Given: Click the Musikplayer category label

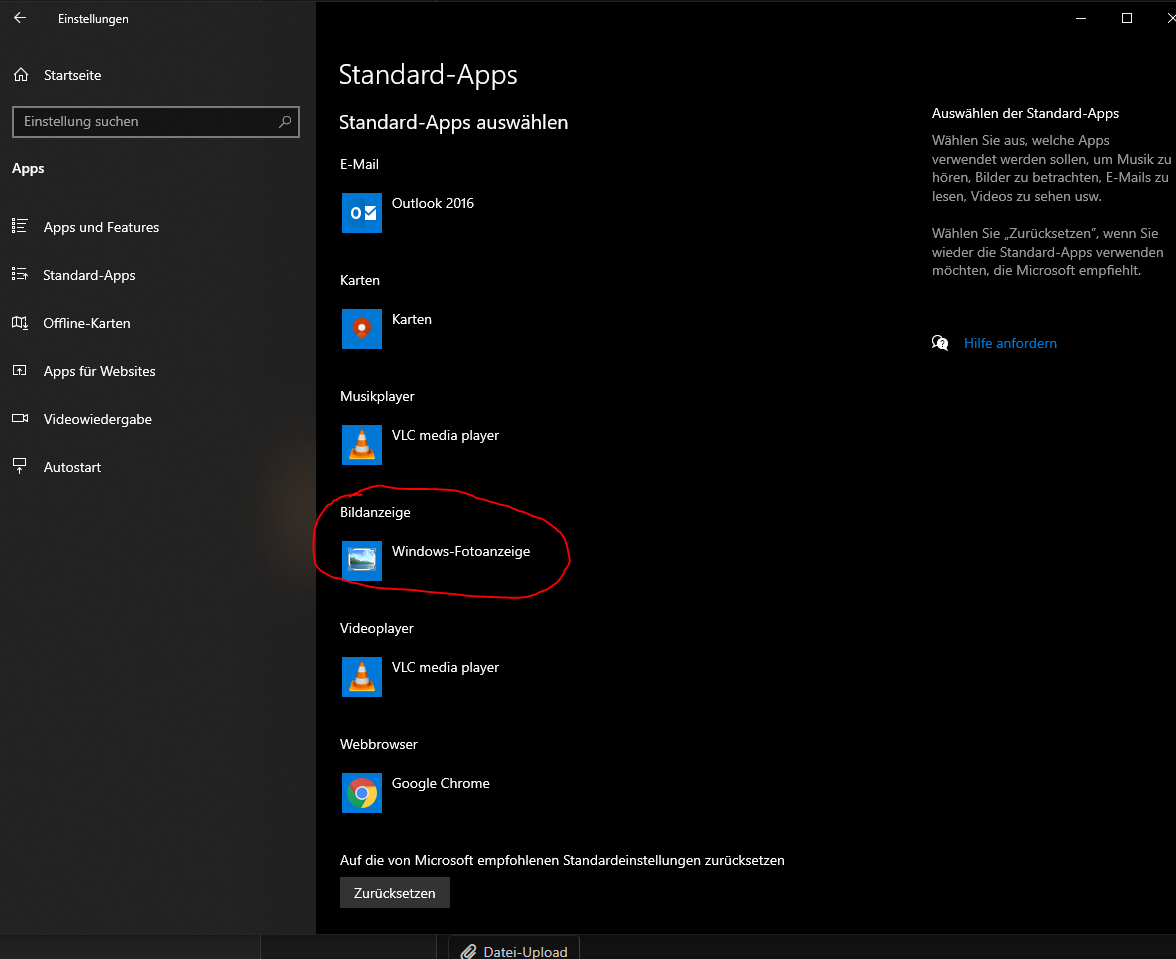Looking at the screenshot, I should point(377,397).
